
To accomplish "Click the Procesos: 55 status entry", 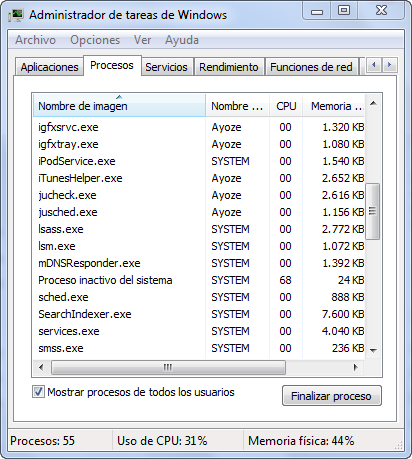I will tap(42, 441).
